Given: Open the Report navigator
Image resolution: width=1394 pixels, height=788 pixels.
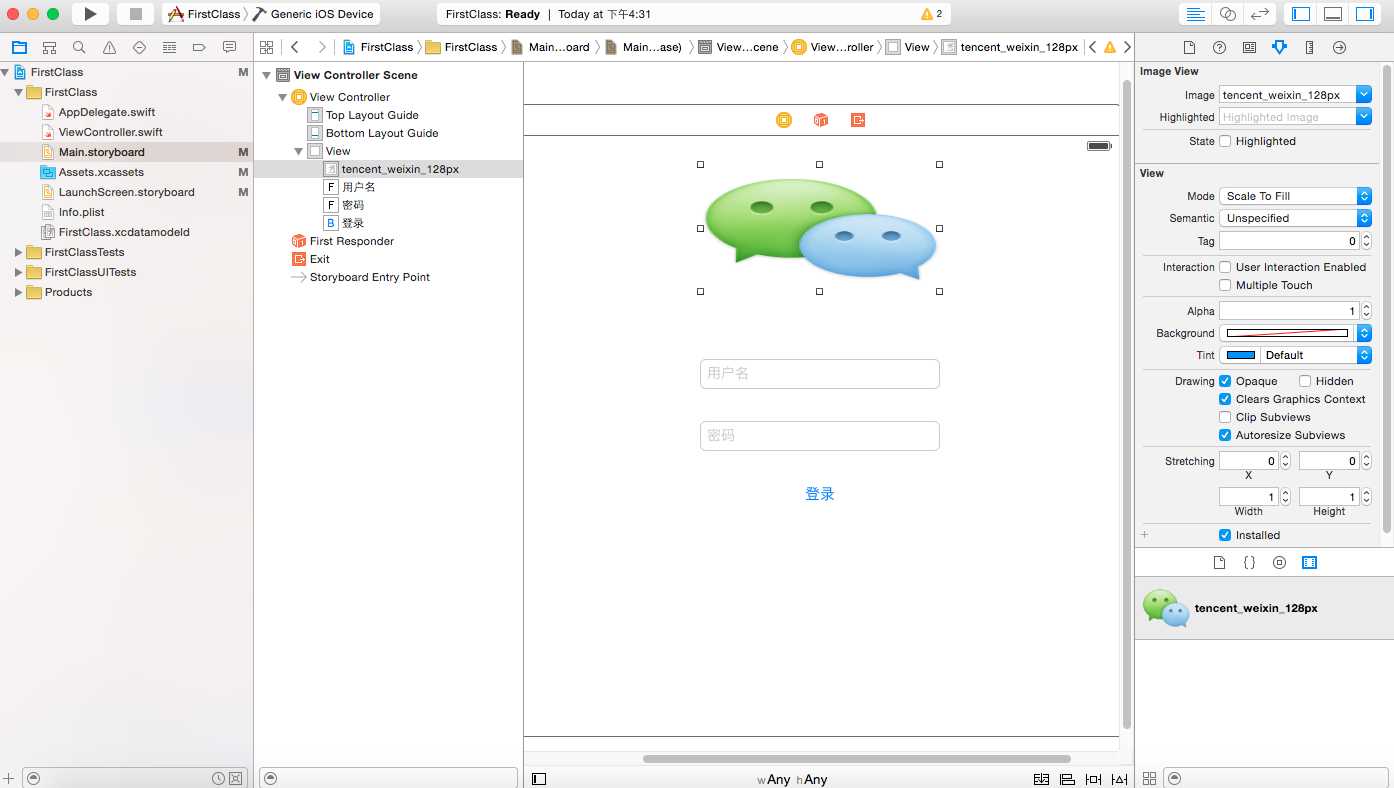Looking at the screenshot, I should point(229,47).
